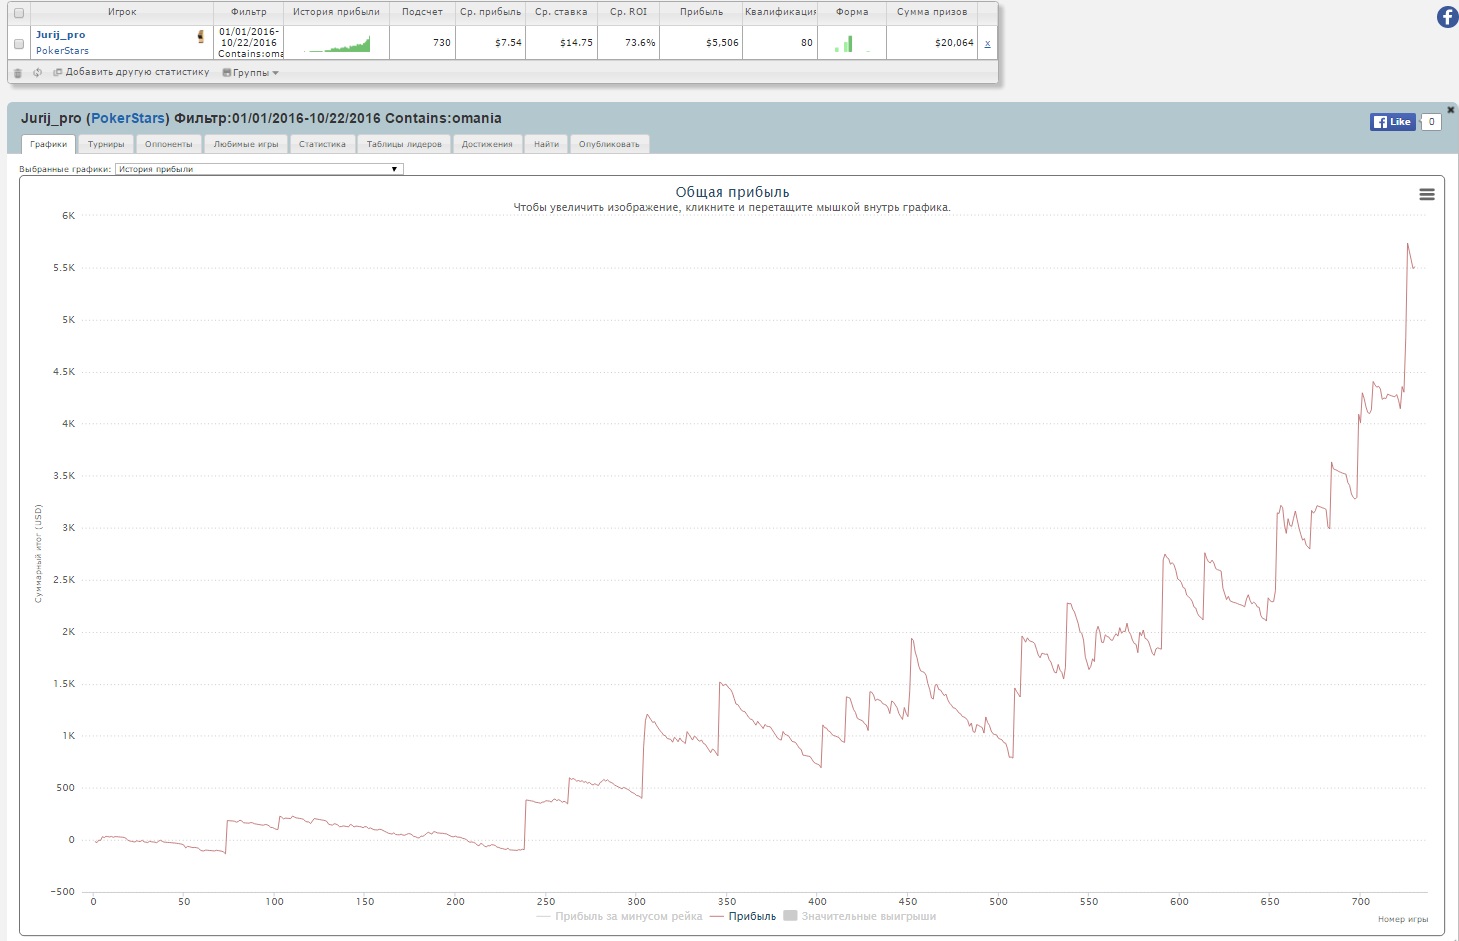Tick the checkbox for Jurij_pro row
This screenshot has width=1459, height=941.
pyautogui.click(x=18, y=44)
